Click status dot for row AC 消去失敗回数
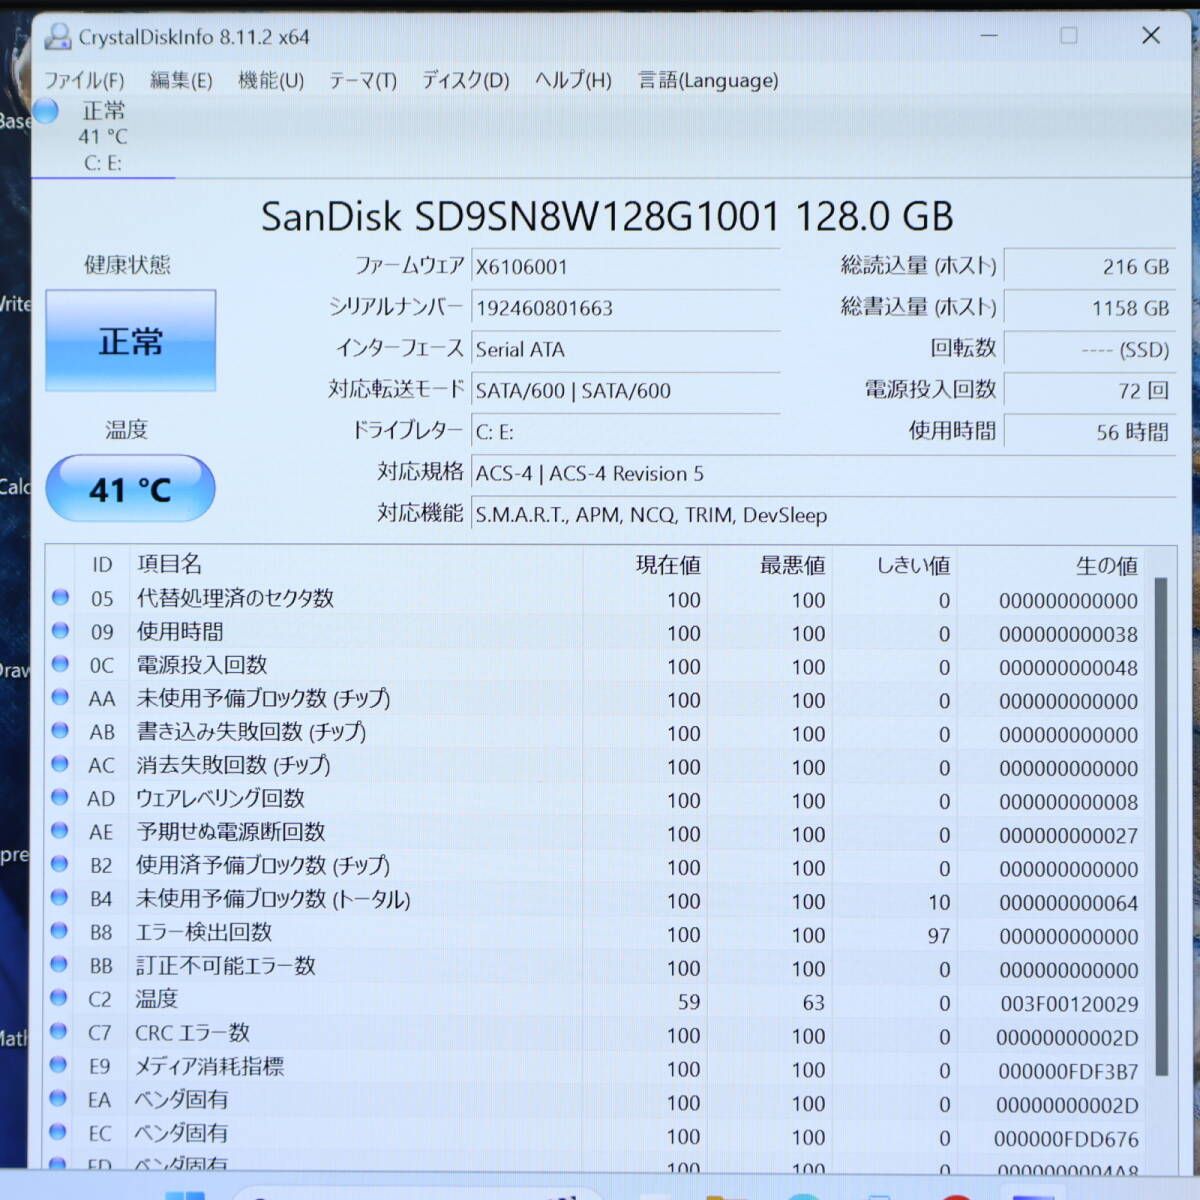This screenshot has width=1200, height=1200. click(x=60, y=764)
